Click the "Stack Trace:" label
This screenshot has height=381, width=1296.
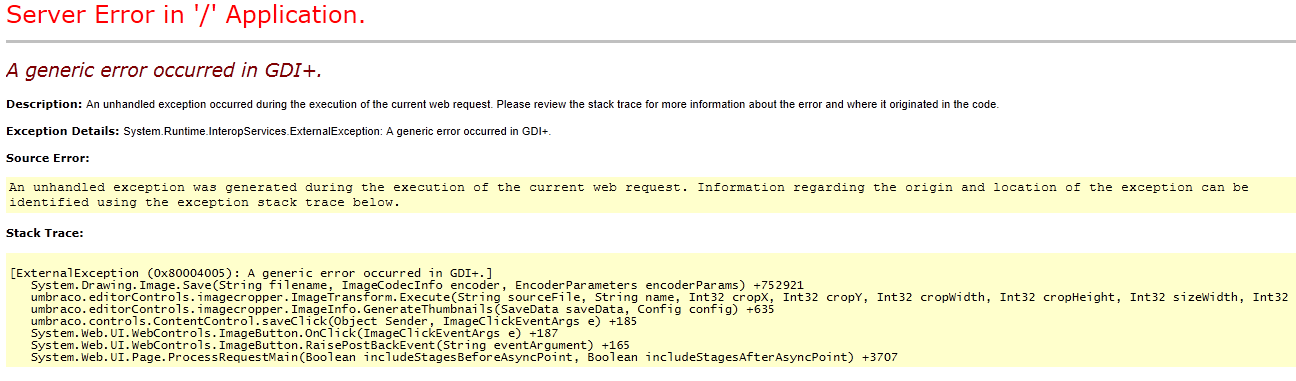click(44, 233)
